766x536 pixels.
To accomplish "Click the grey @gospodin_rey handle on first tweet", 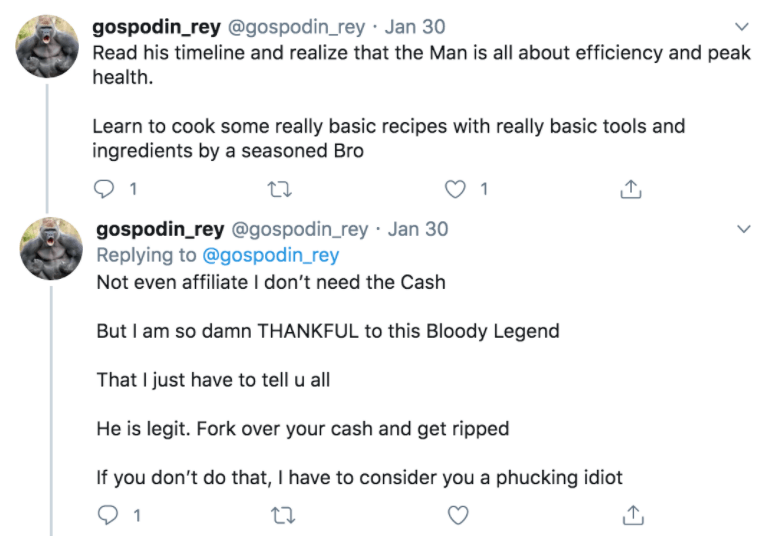I will 298,27.
